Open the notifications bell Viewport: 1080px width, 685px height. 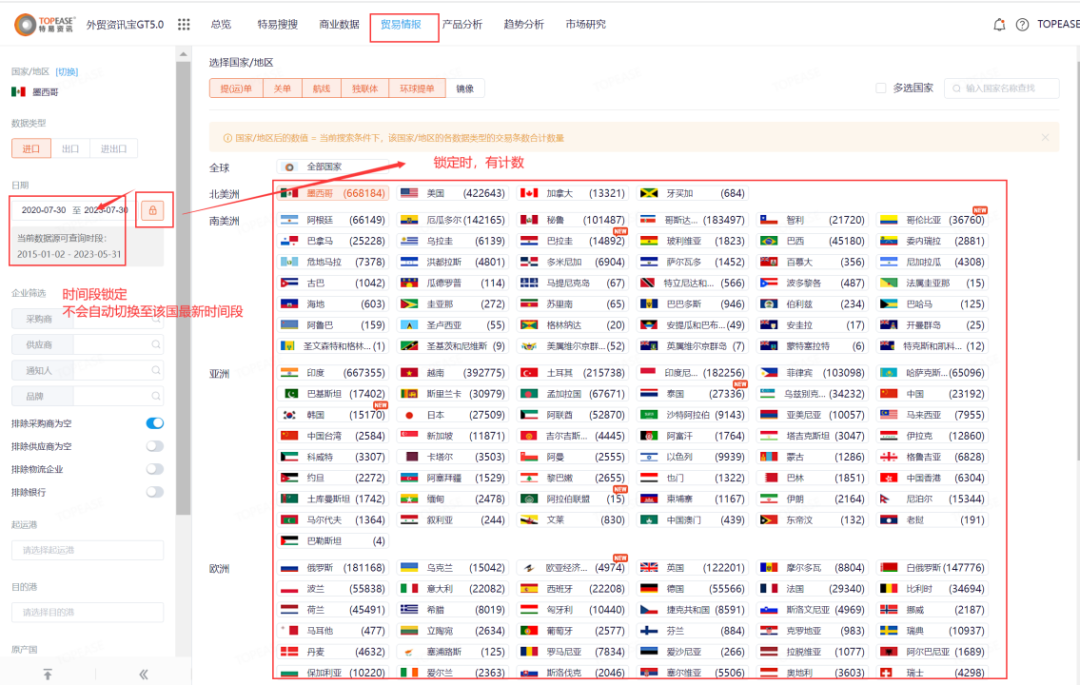999,25
